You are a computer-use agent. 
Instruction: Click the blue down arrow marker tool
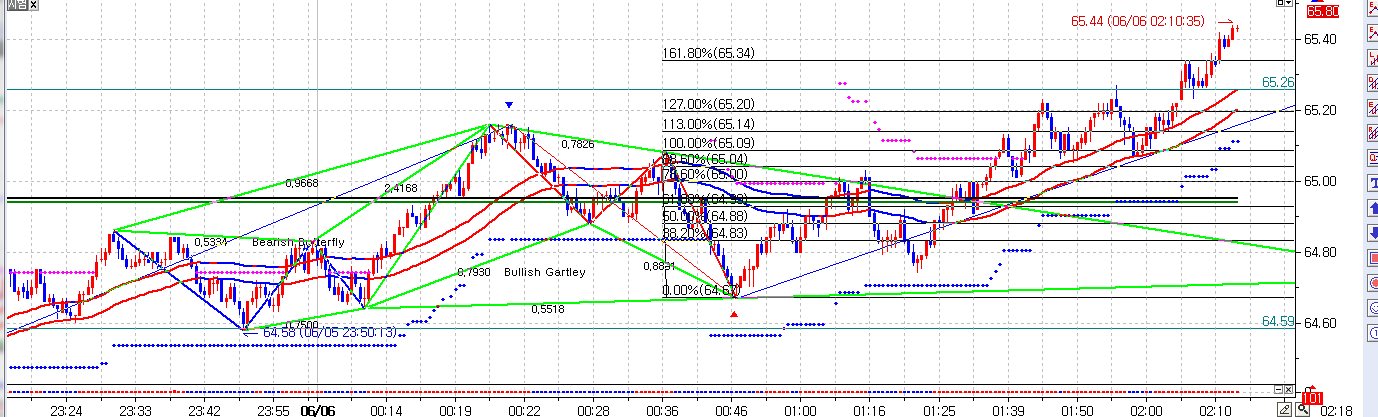point(1371,232)
